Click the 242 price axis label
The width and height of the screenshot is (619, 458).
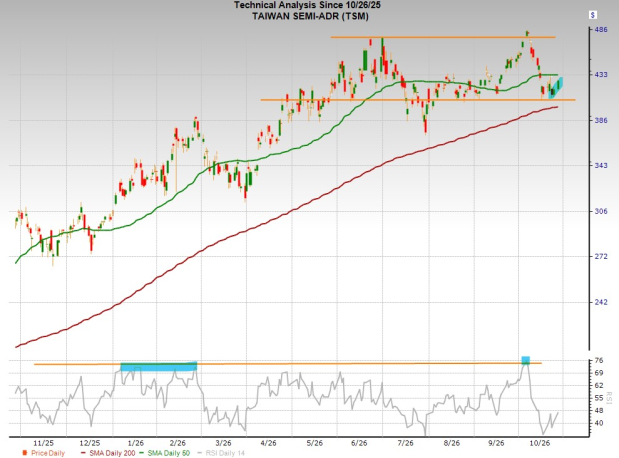click(x=601, y=302)
